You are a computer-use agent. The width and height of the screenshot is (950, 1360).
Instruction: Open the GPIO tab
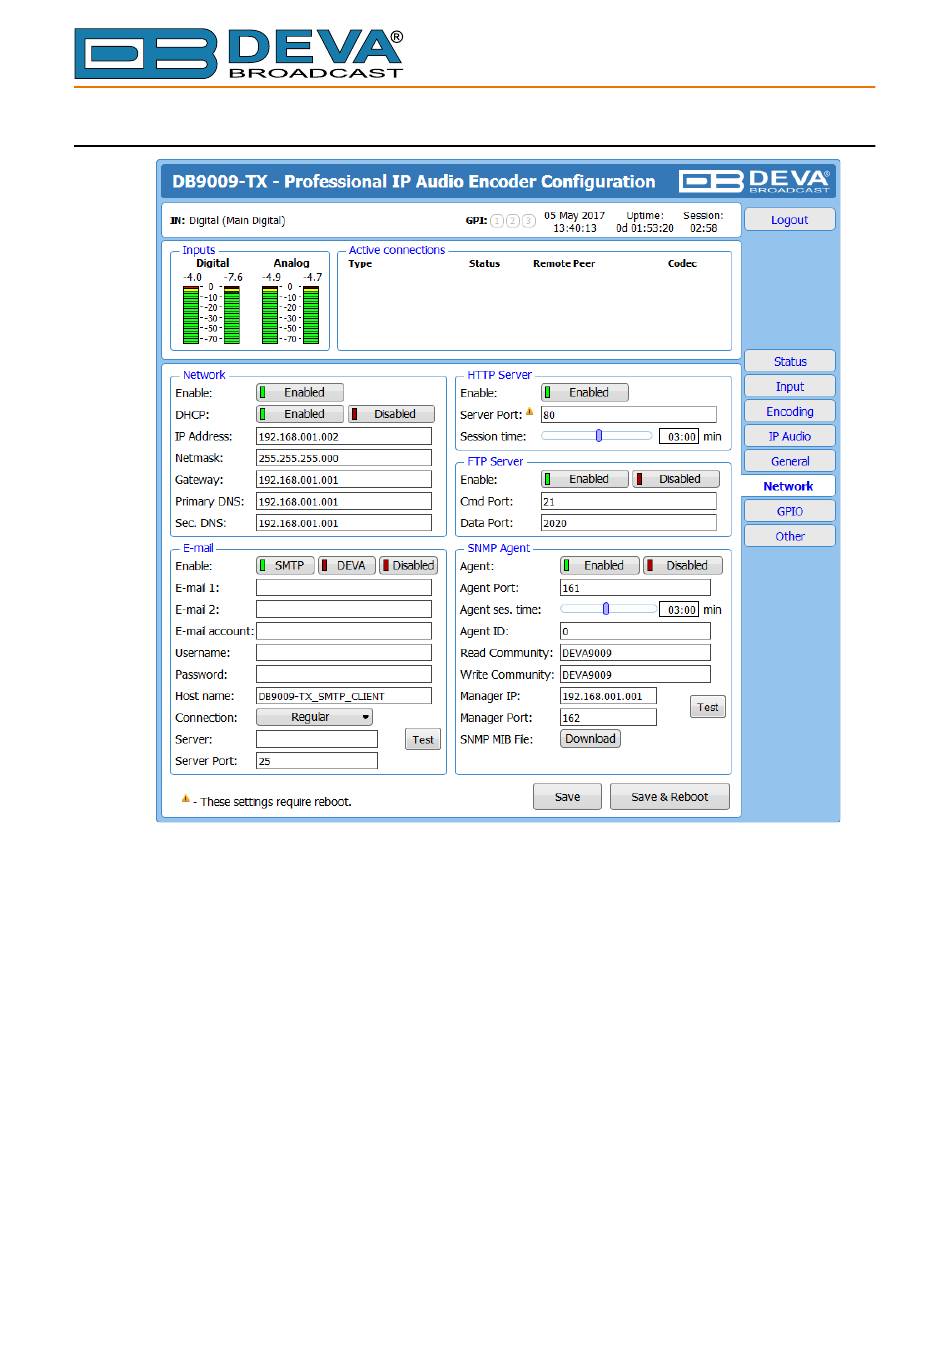click(790, 512)
